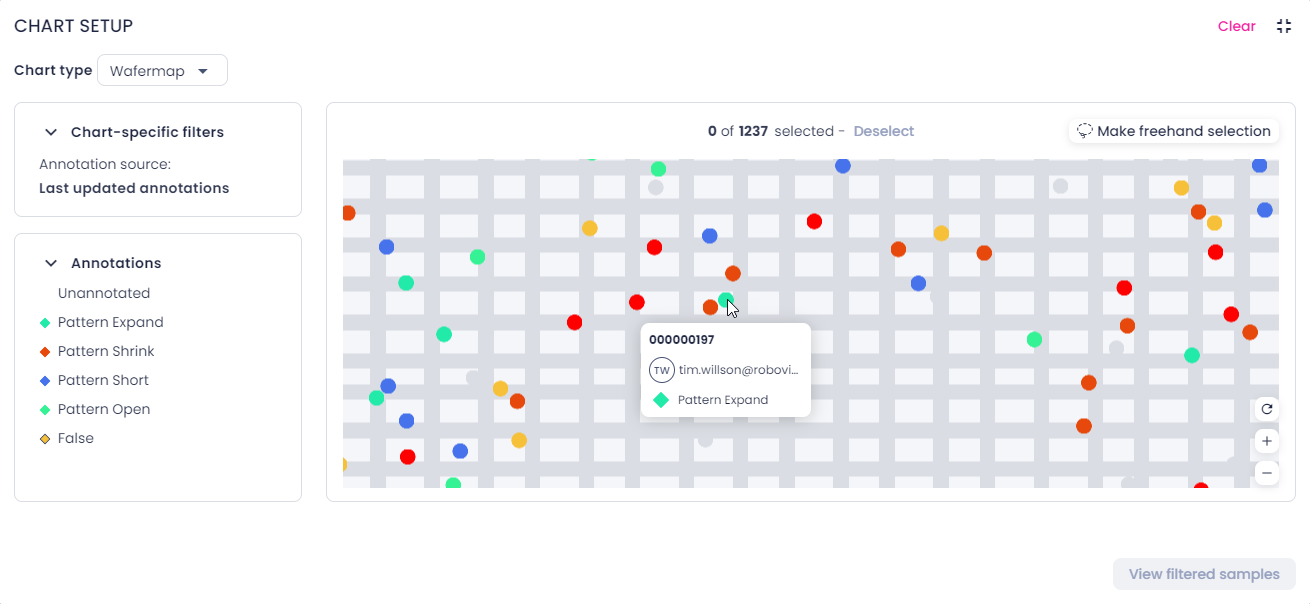This screenshot has height=604, width=1310.
Task: Click the TW user avatar in tooltip
Action: pyautogui.click(x=661, y=370)
